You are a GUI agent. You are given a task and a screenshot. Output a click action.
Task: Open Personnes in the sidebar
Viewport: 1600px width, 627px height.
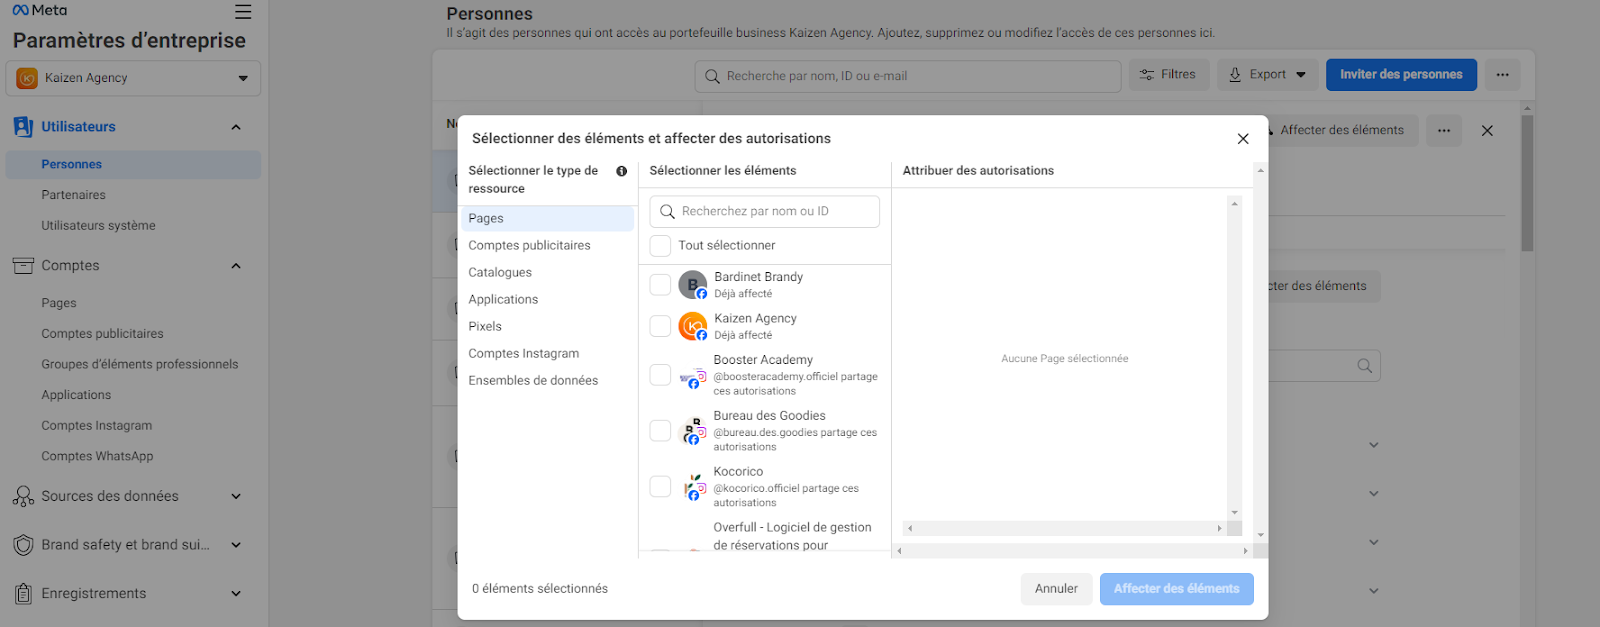[x=133, y=165]
